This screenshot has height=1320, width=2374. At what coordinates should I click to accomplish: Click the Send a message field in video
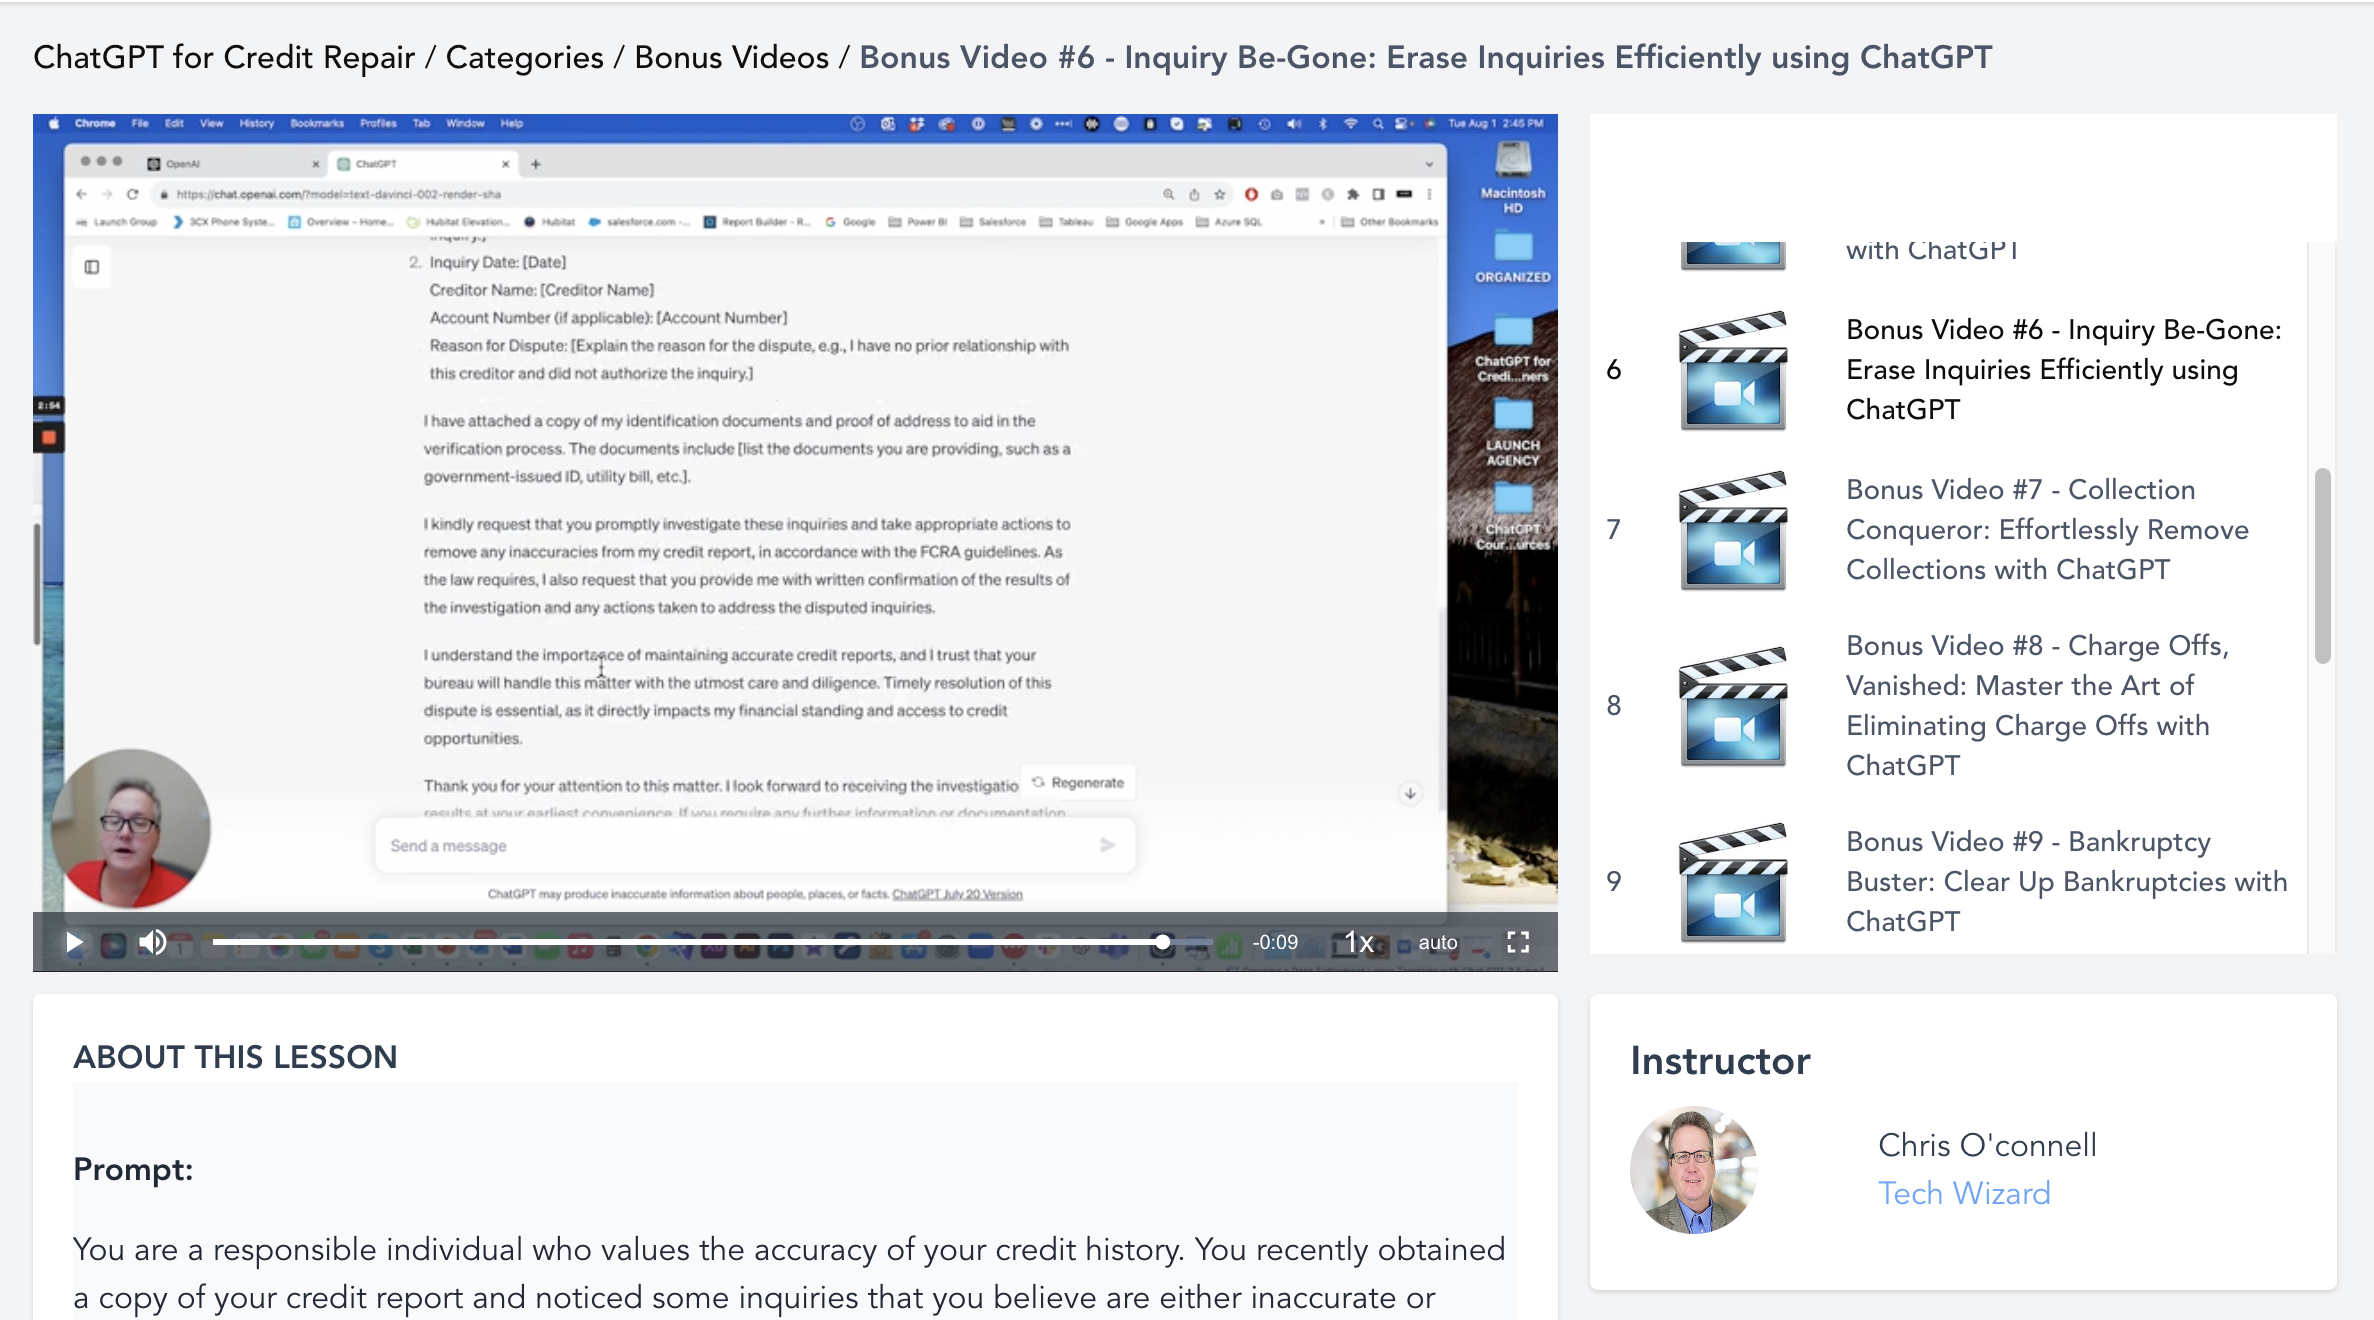coord(755,846)
